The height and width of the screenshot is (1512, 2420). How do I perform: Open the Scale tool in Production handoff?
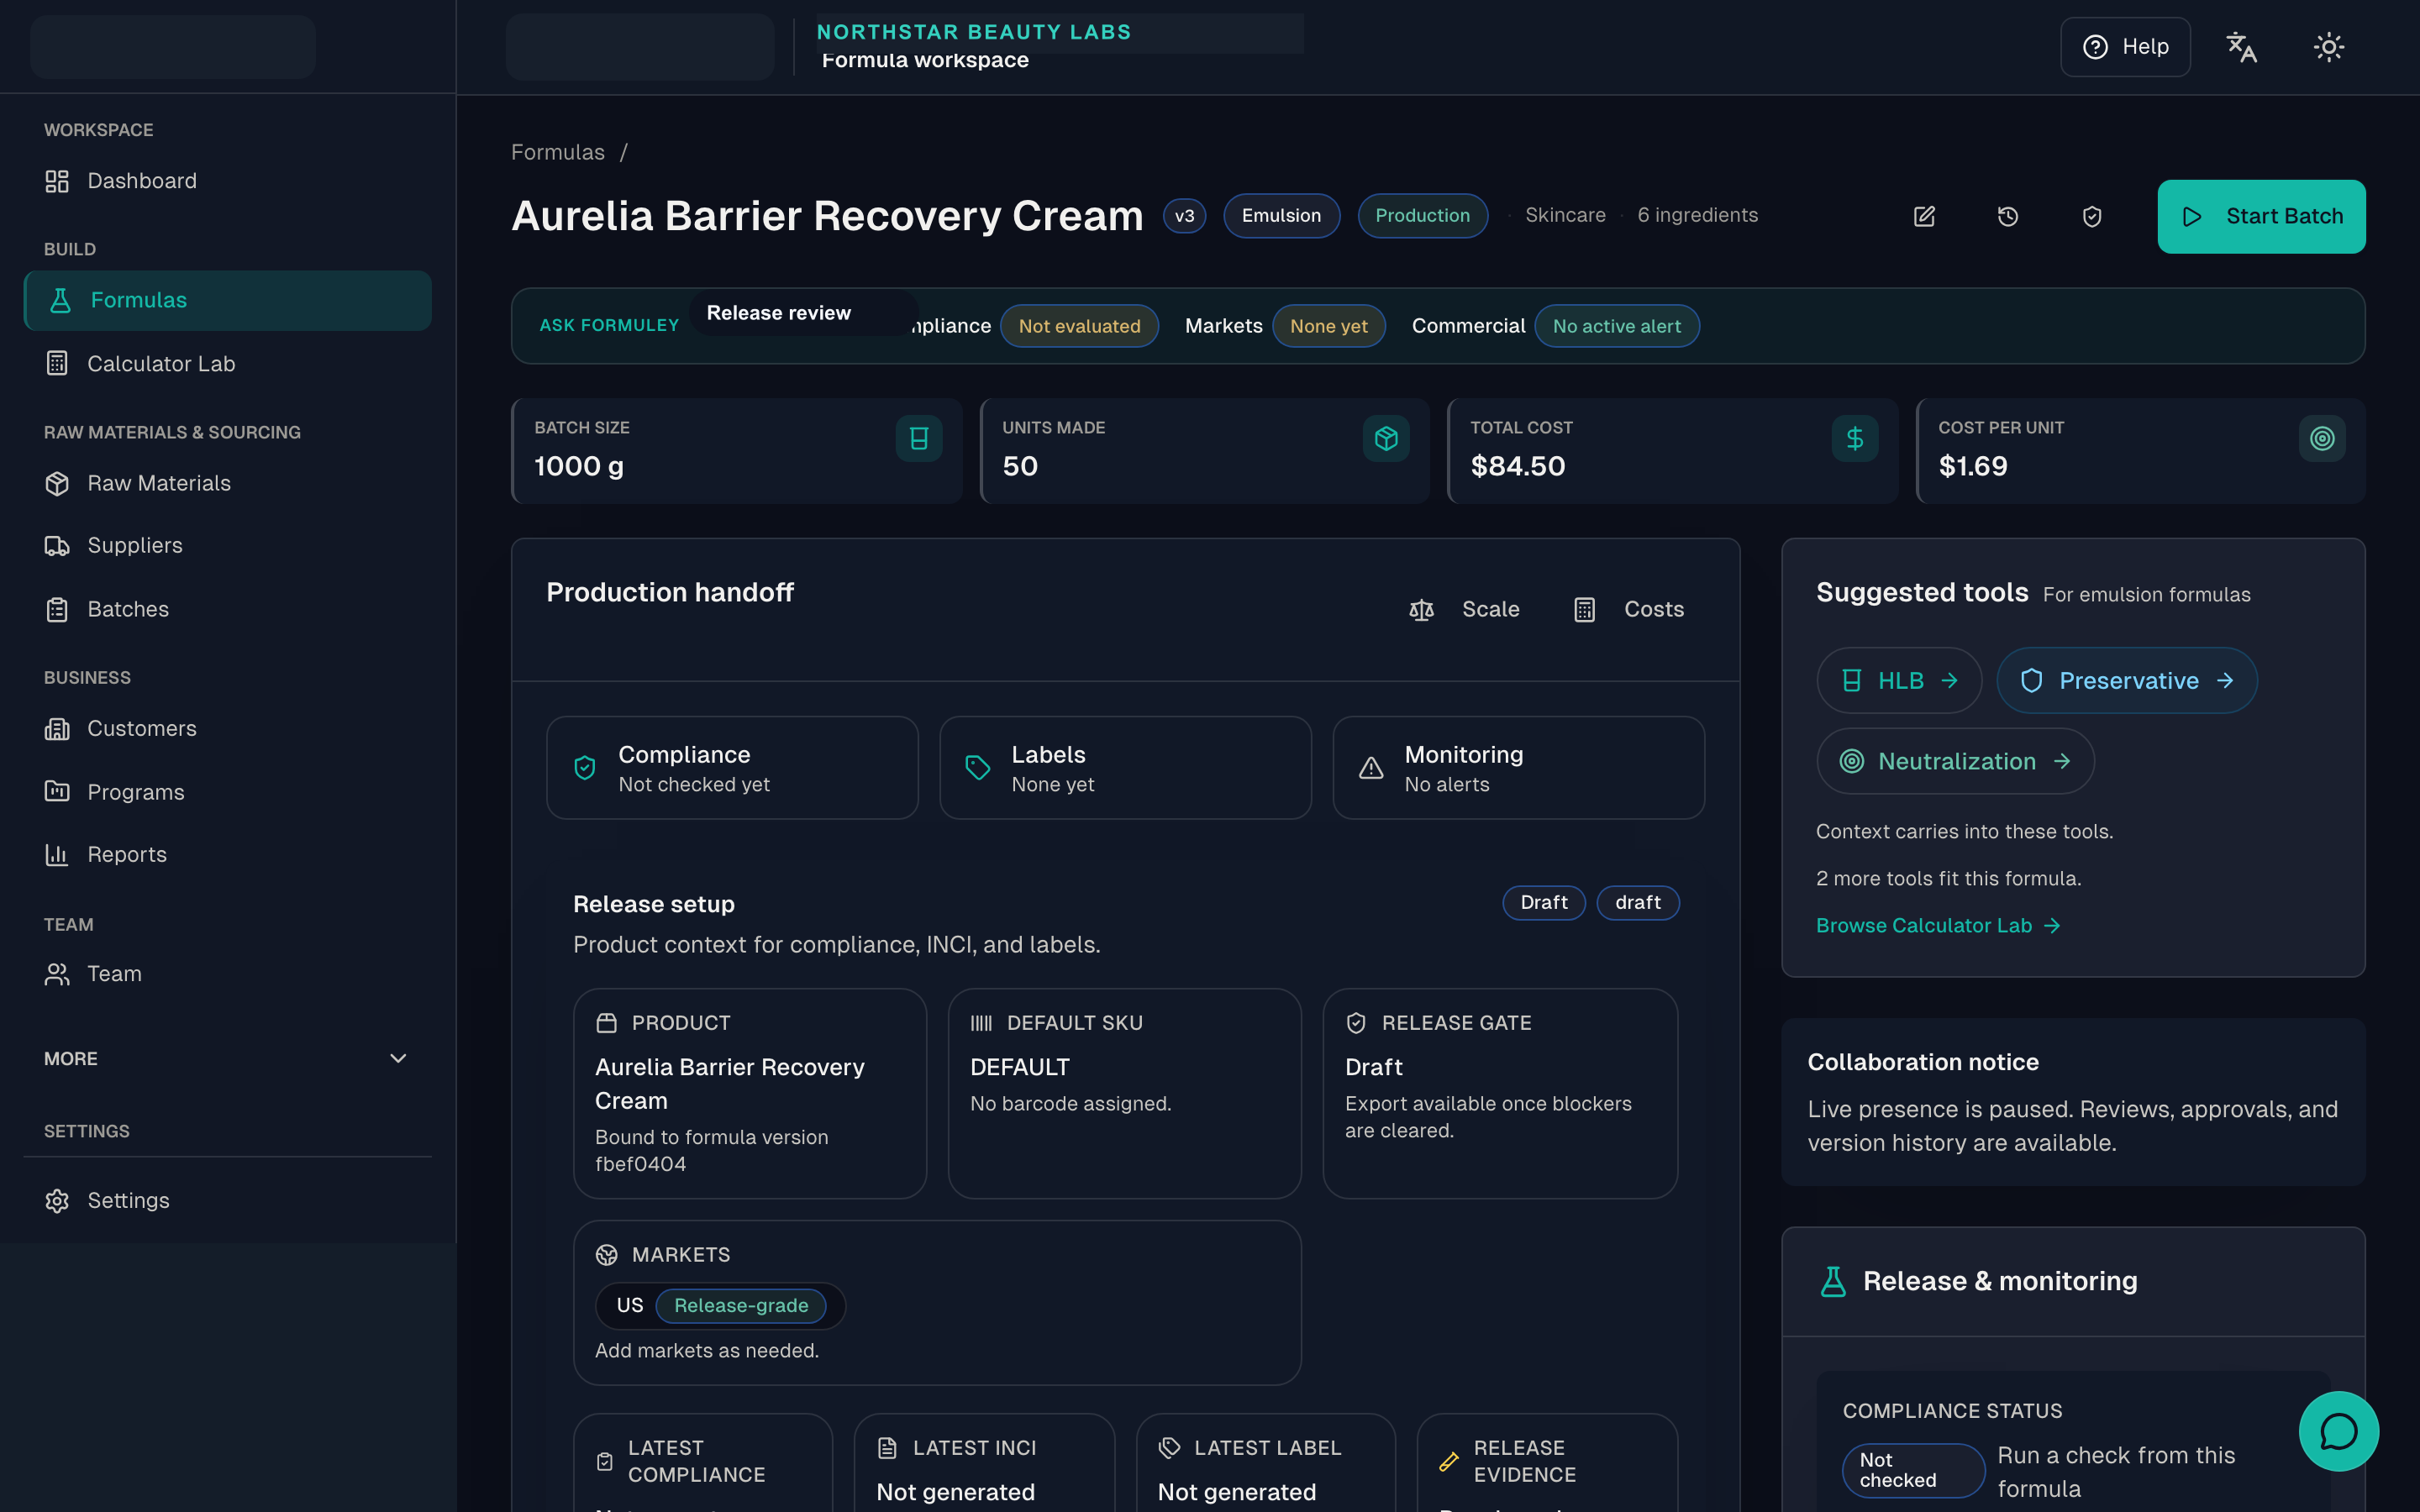(x=1464, y=609)
